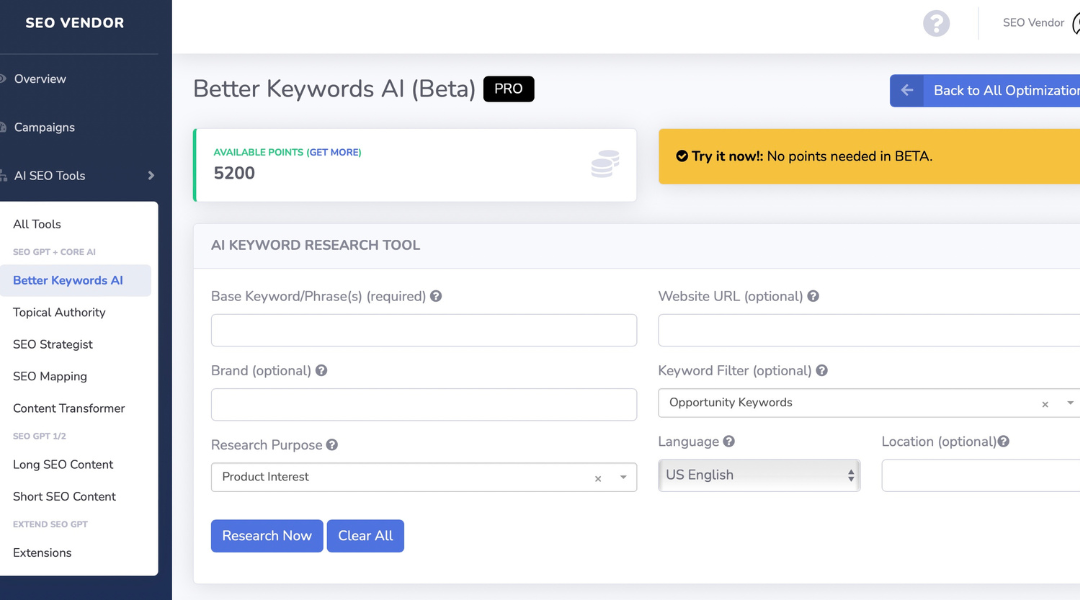Click the PRO badge next to title
The height and width of the screenshot is (600, 1080).
[509, 89]
